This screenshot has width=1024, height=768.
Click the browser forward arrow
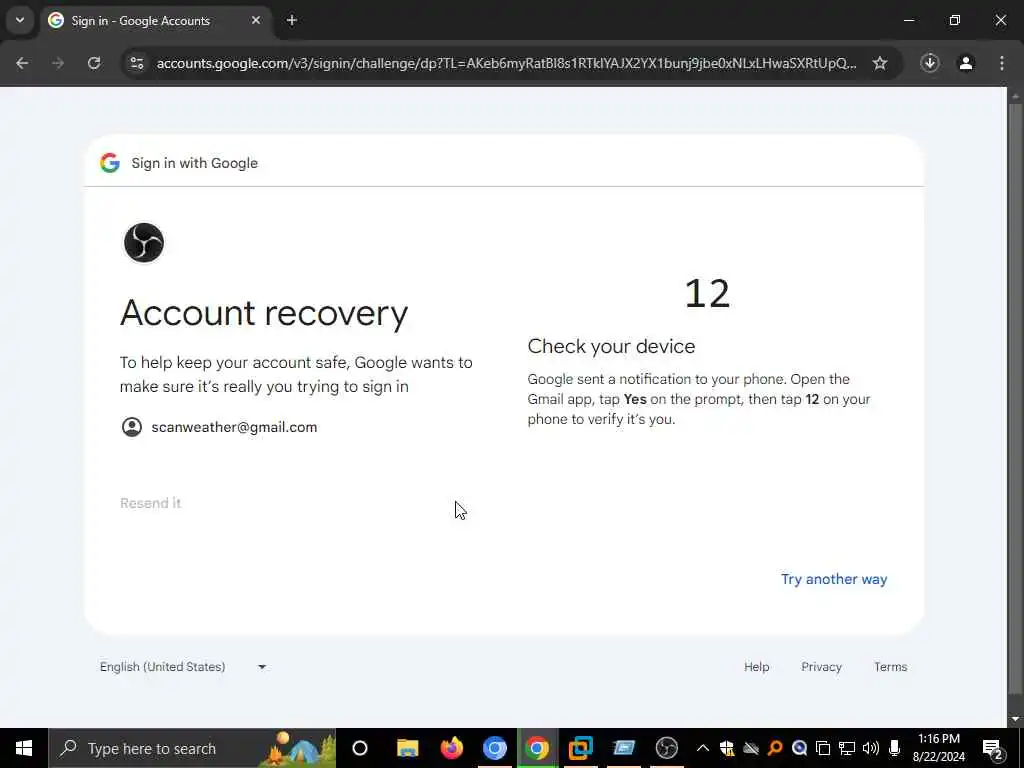tap(58, 63)
